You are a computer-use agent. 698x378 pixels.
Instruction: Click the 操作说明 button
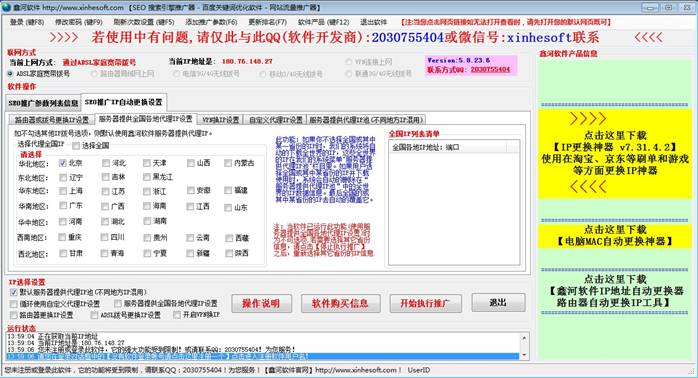pos(261,304)
